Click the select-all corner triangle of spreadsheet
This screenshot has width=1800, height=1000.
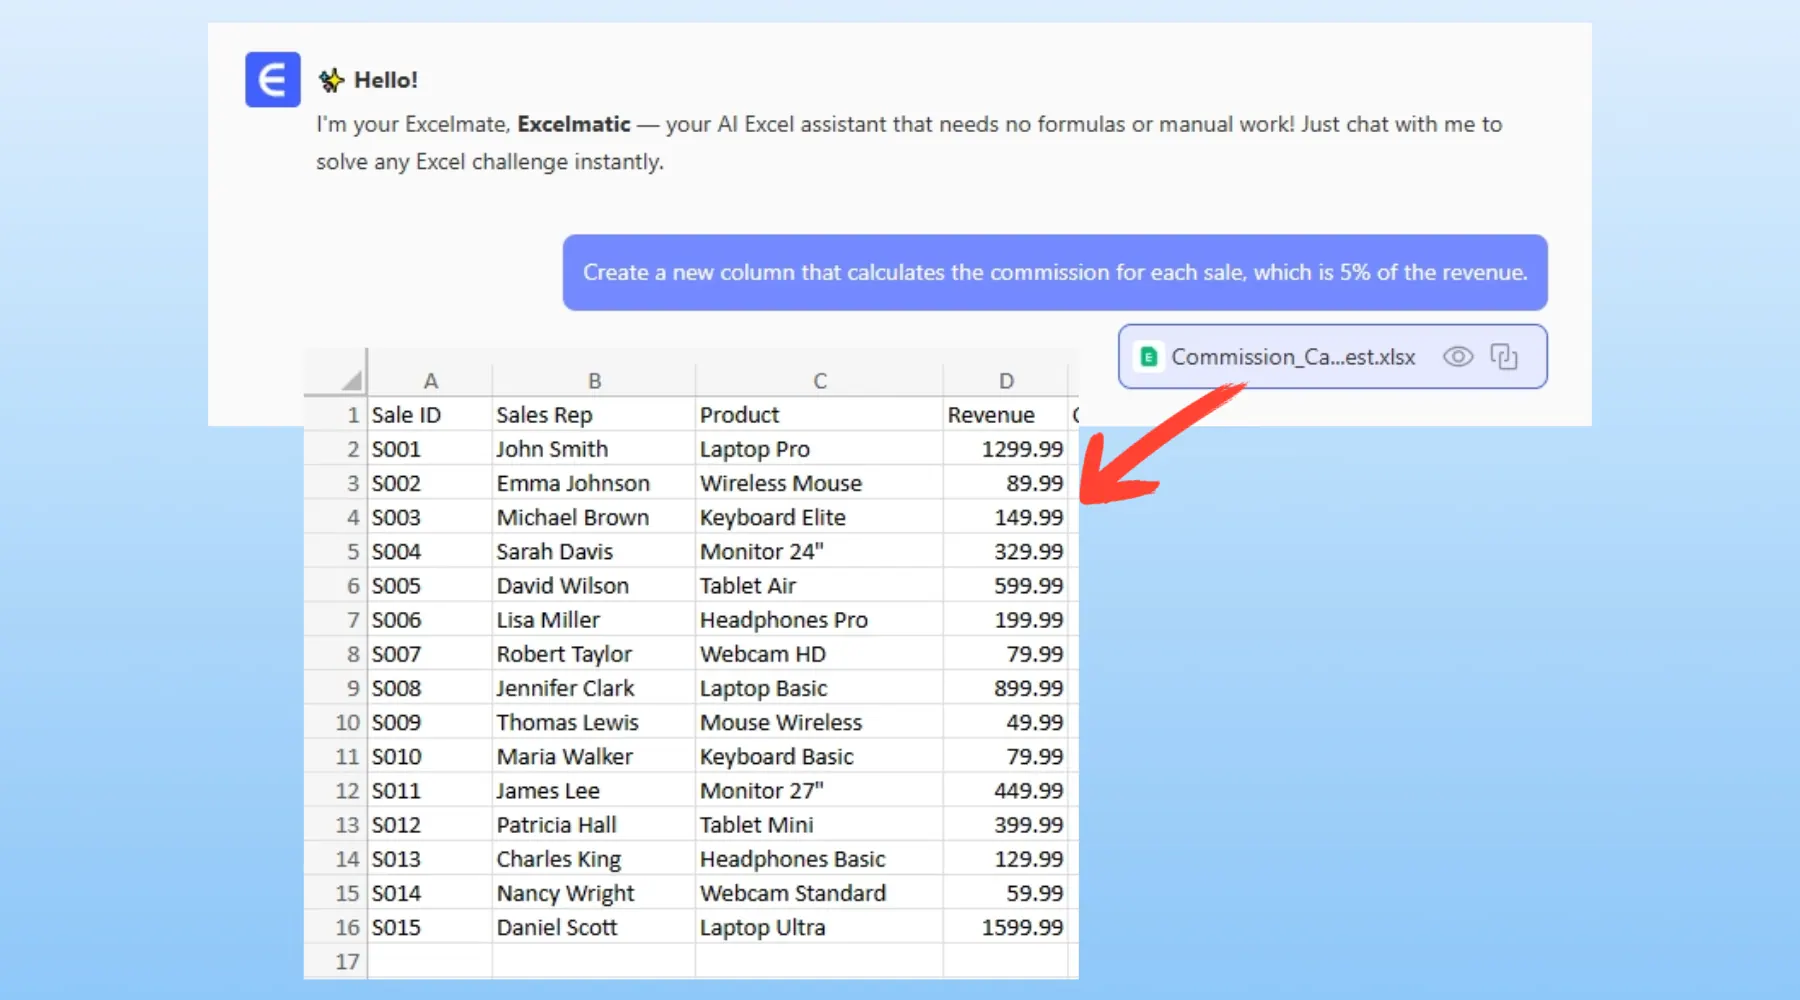coord(350,380)
